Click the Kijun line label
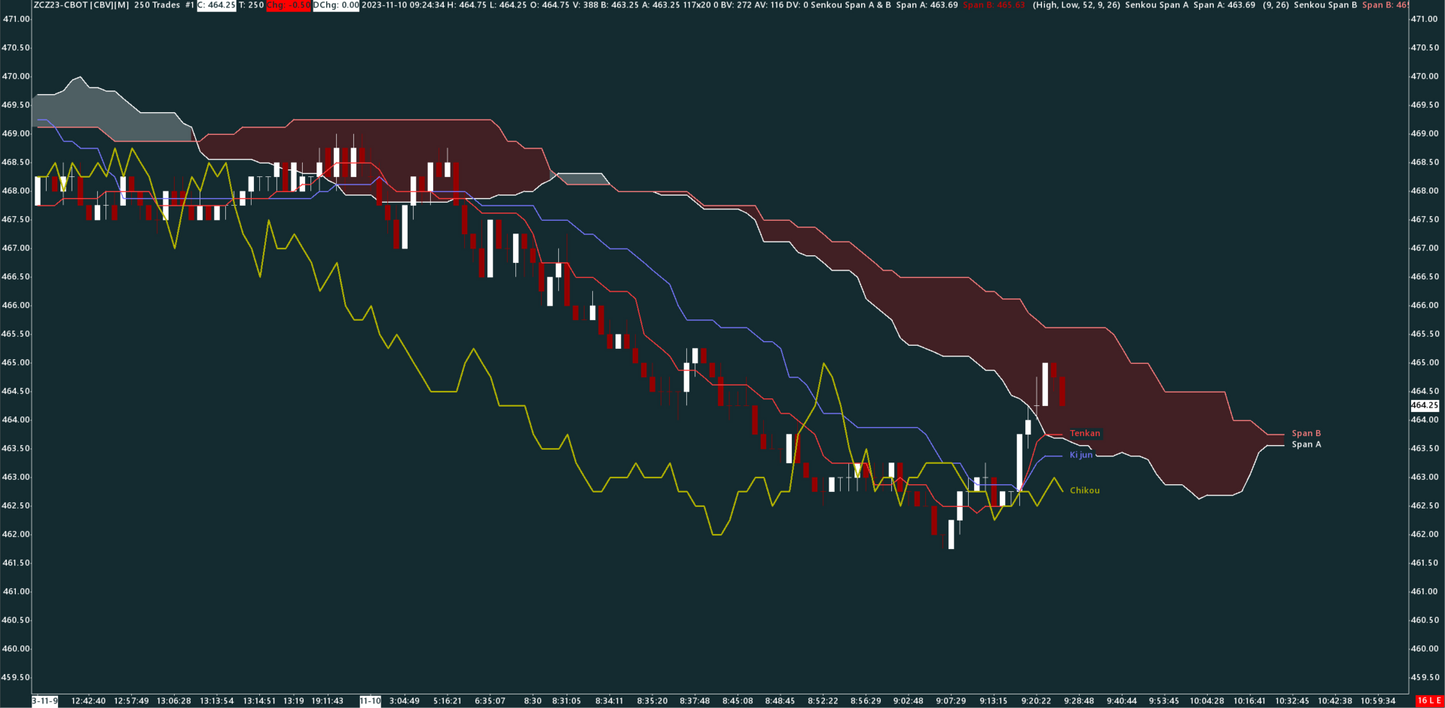Viewport: 1445px width, 708px height. [x=1081, y=455]
